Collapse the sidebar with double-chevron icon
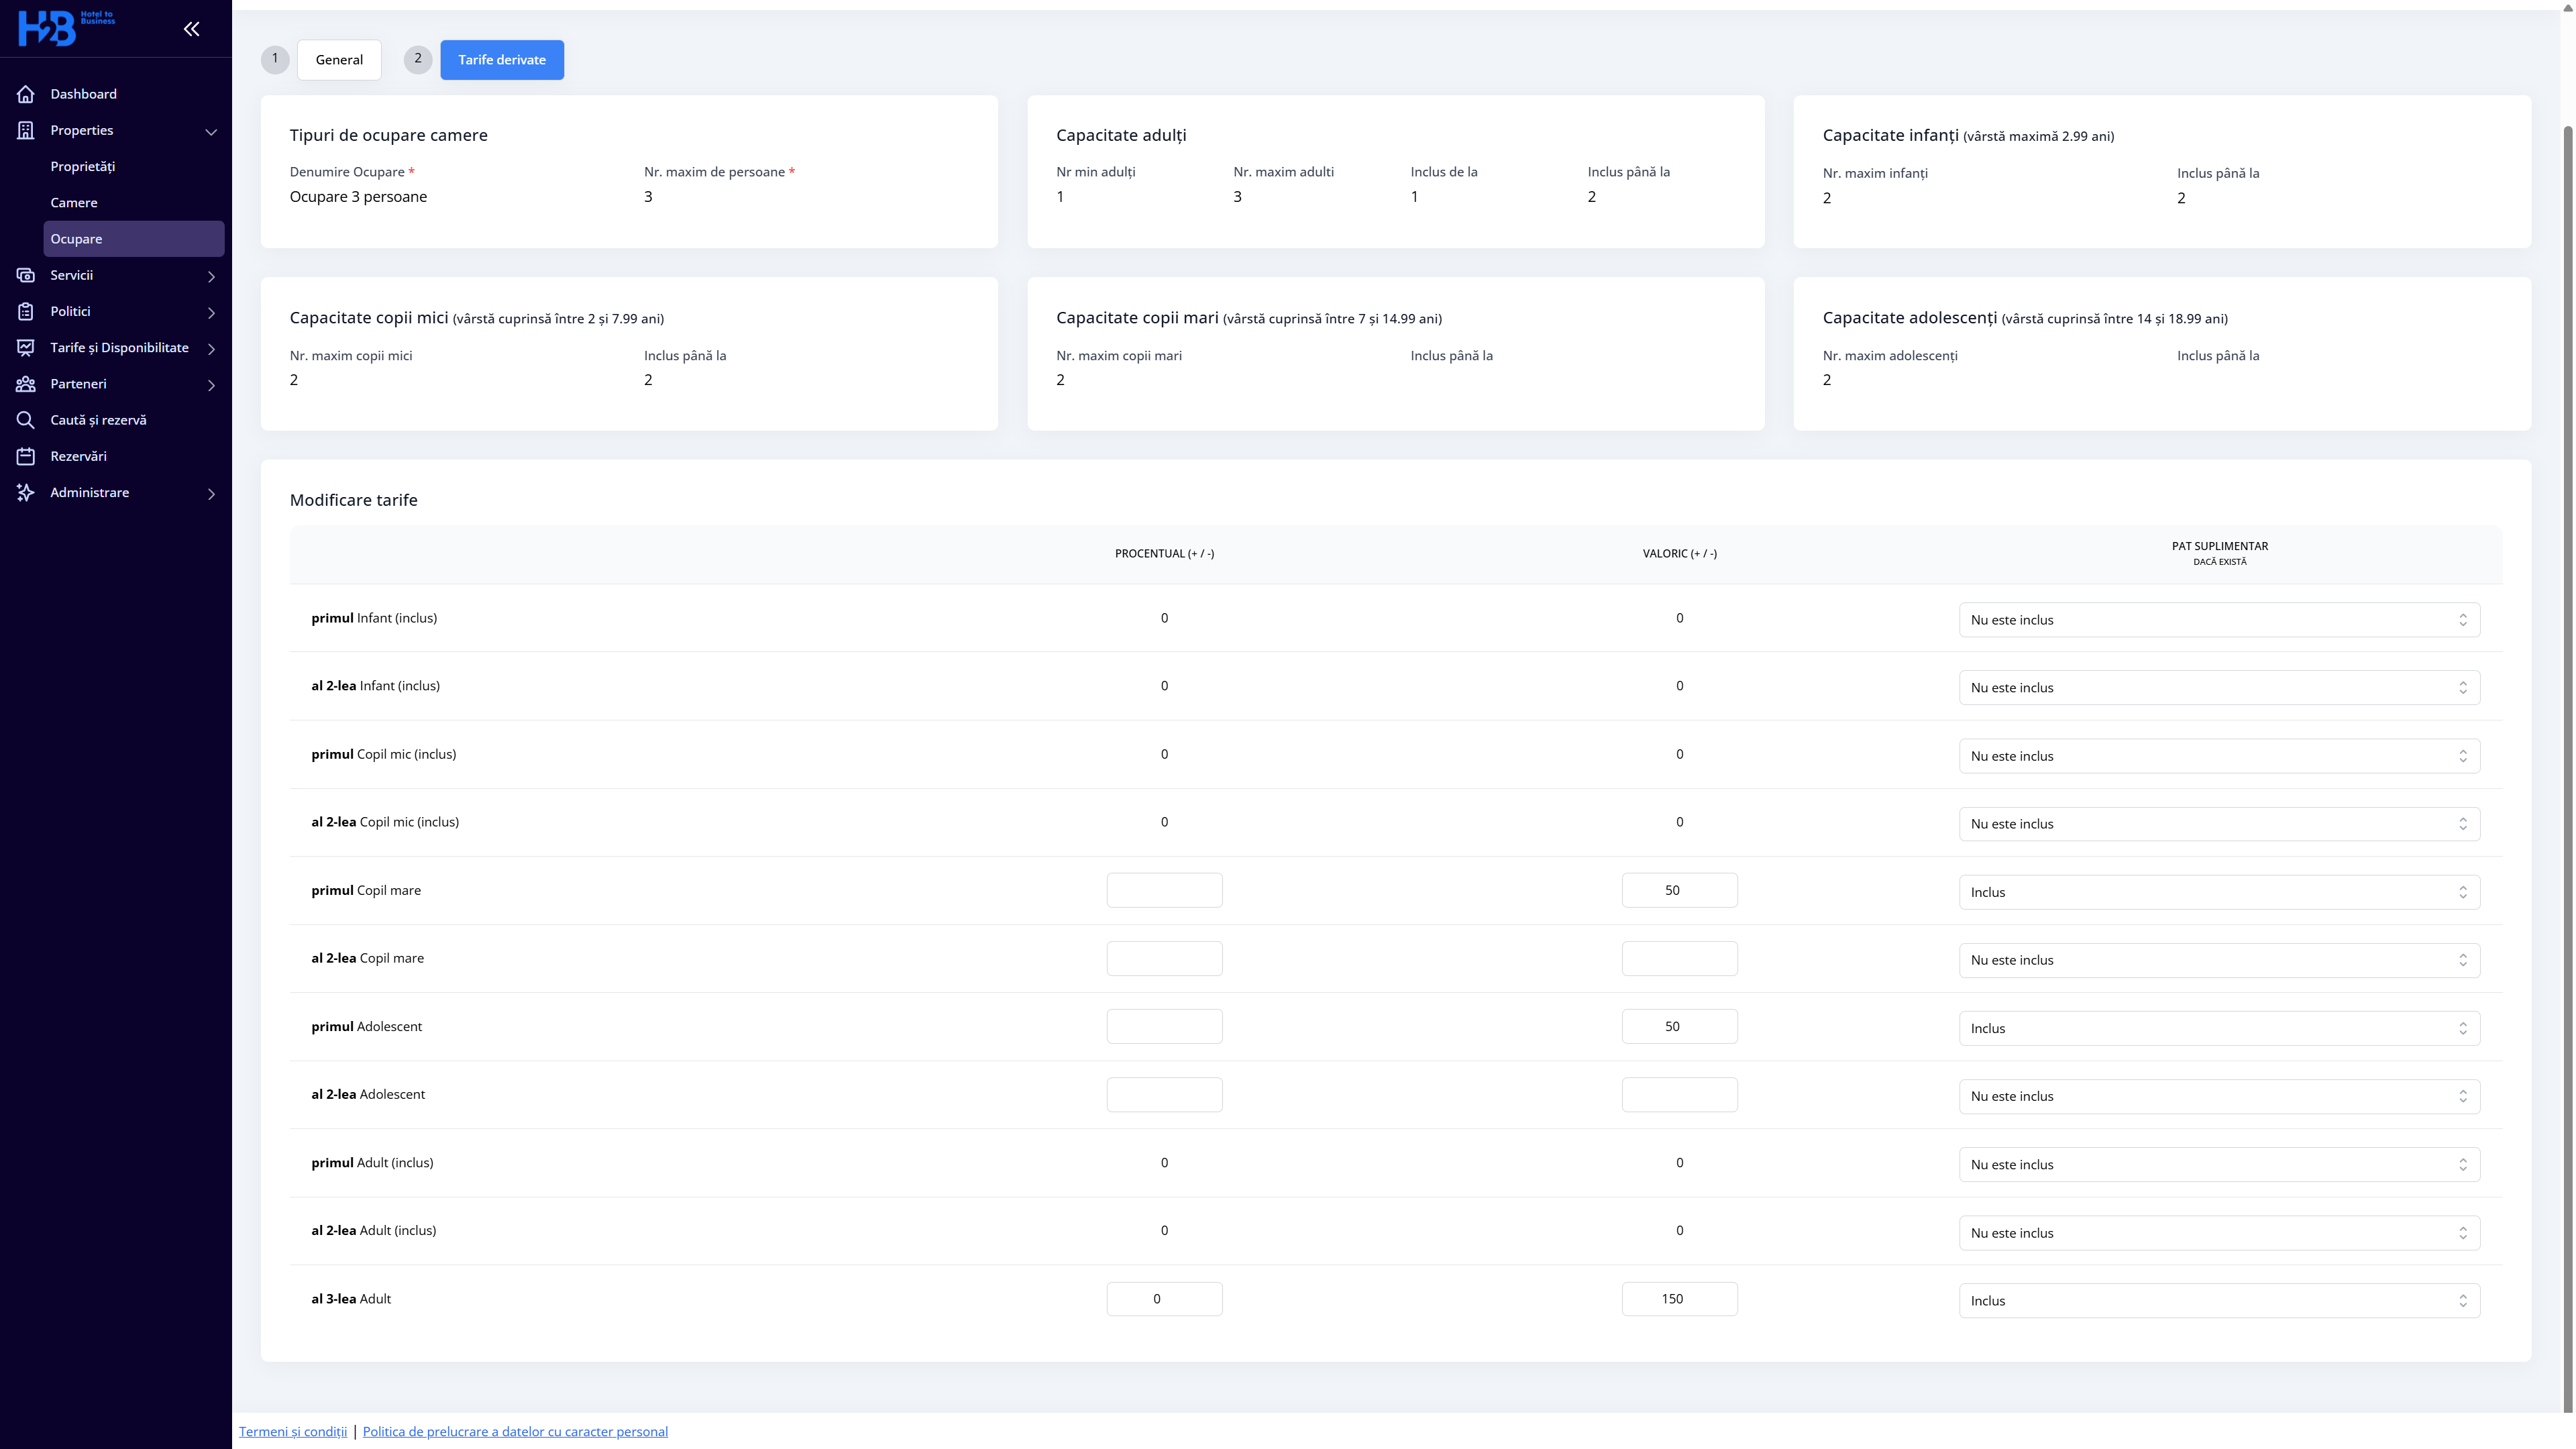This screenshot has height=1449, width=2576. point(191,29)
